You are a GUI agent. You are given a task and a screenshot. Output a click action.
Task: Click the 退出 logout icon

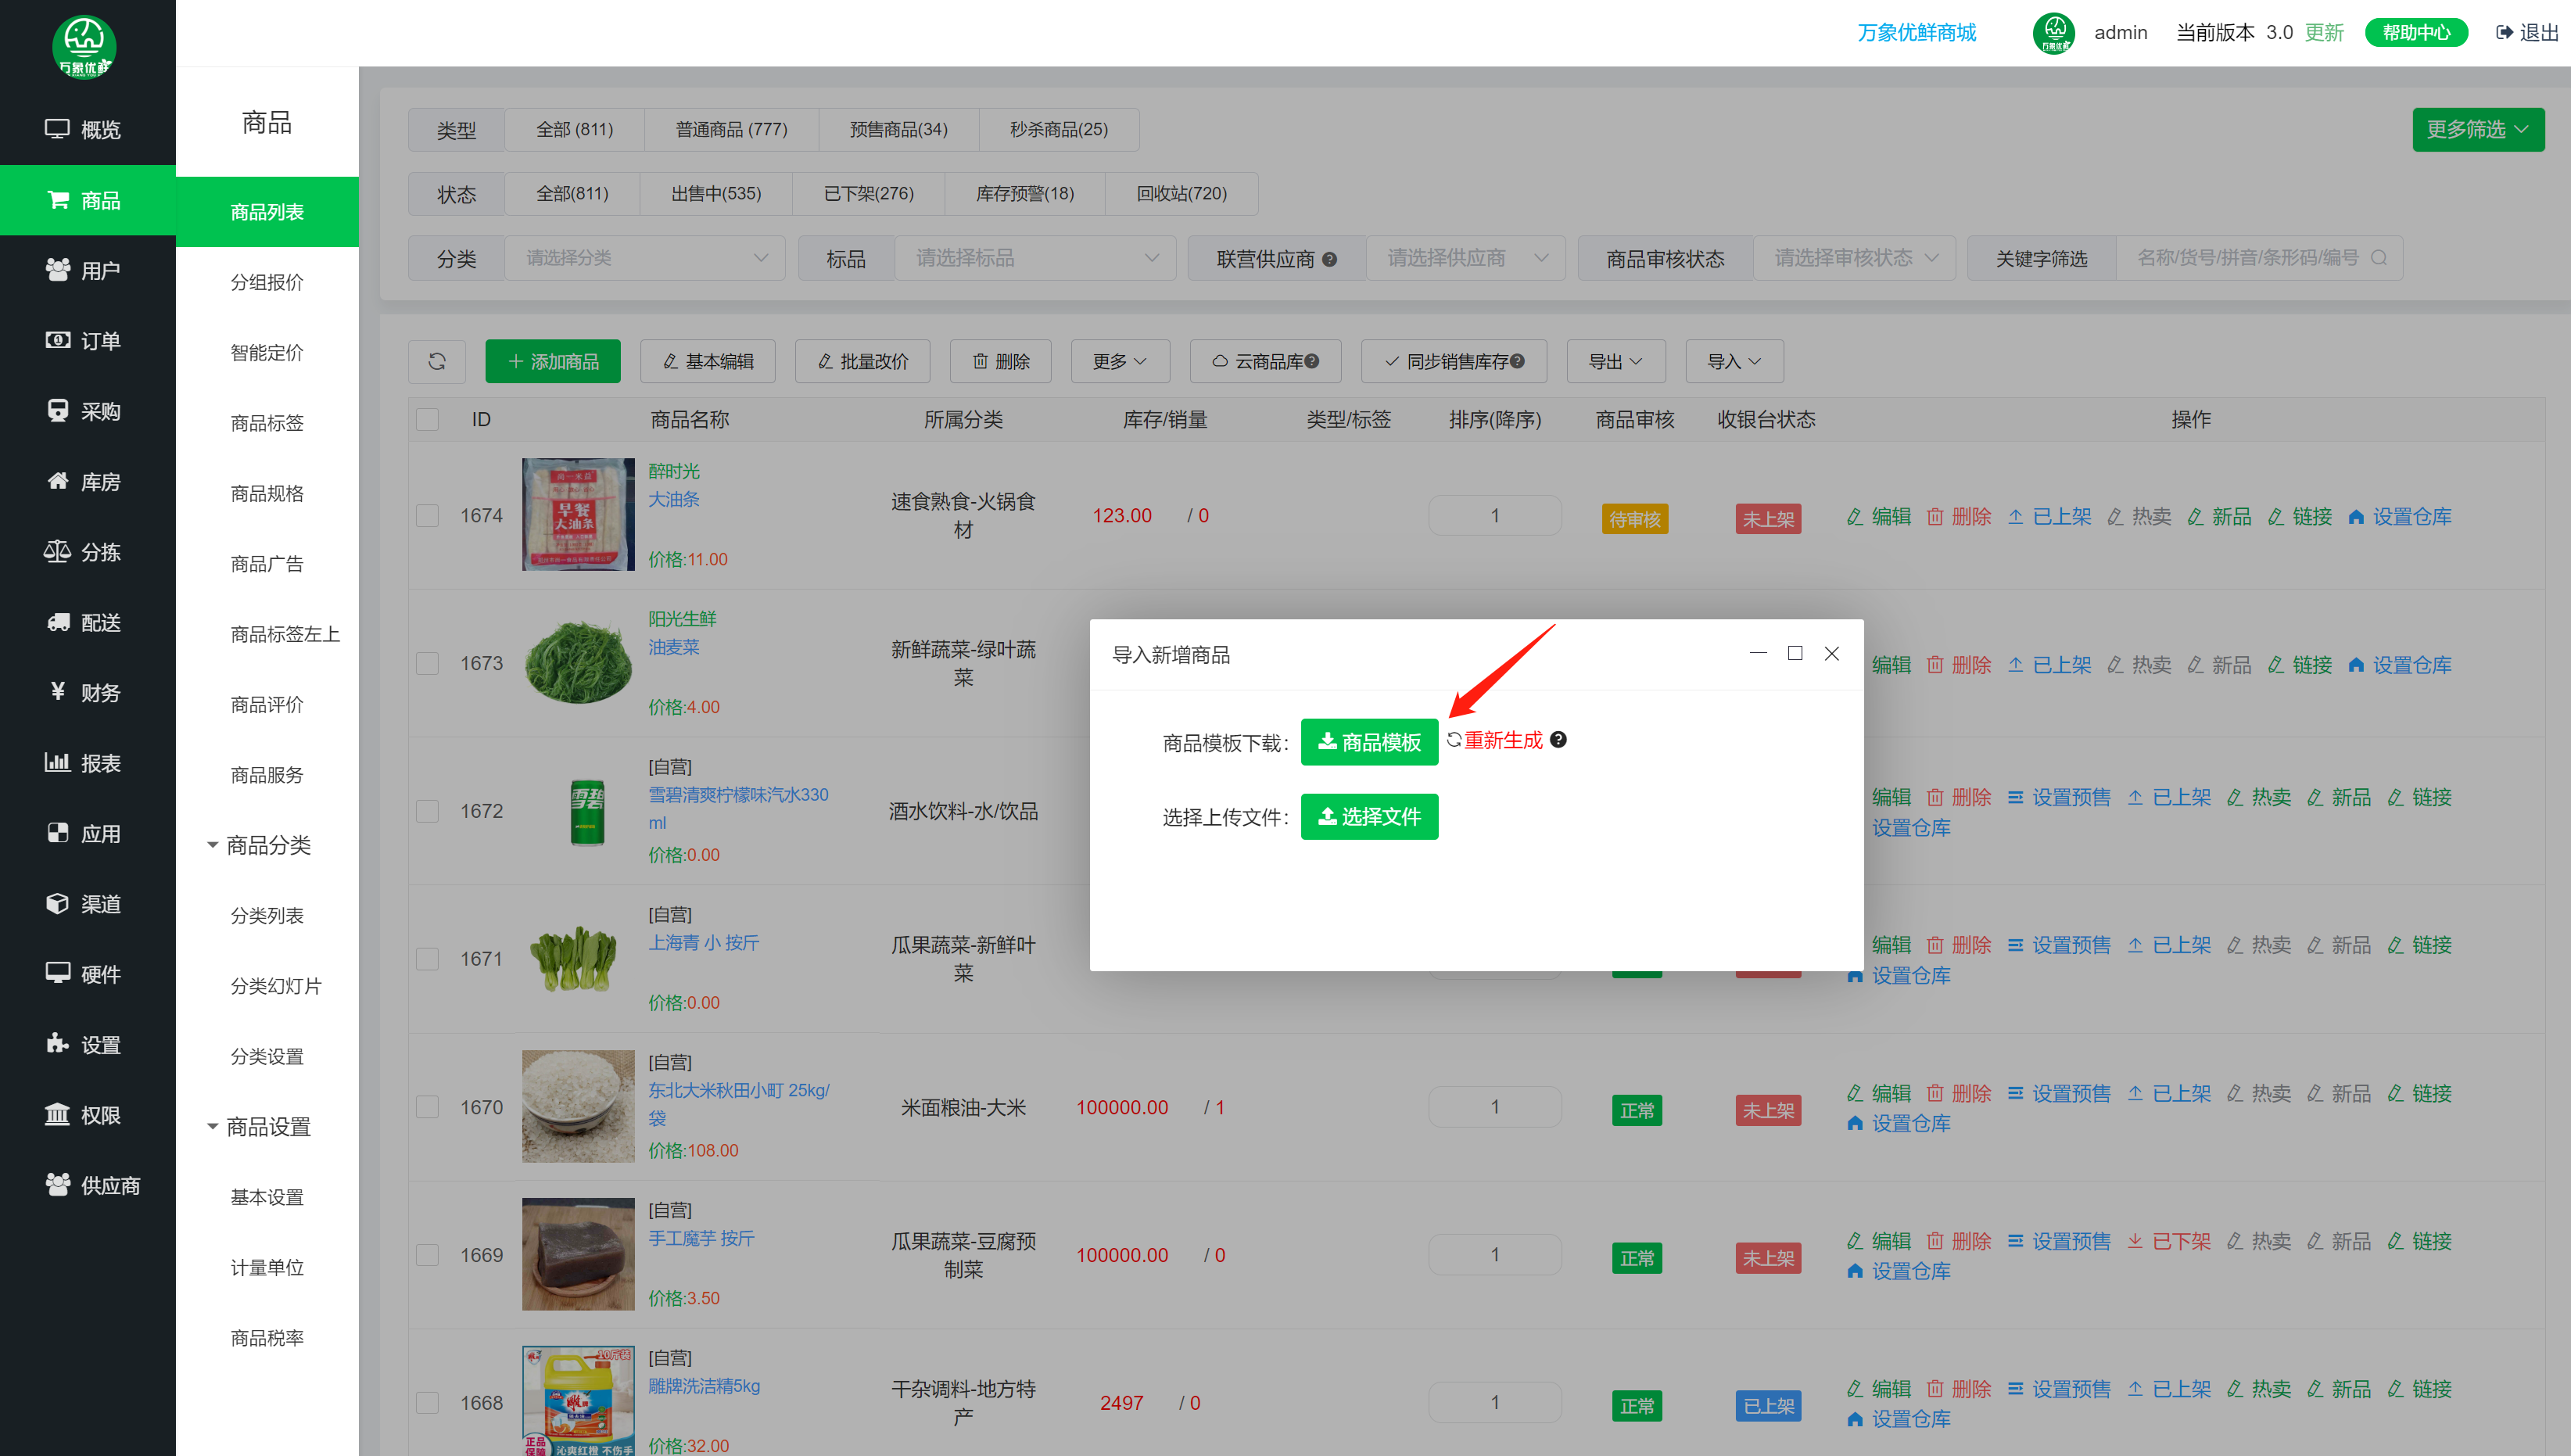point(2504,33)
